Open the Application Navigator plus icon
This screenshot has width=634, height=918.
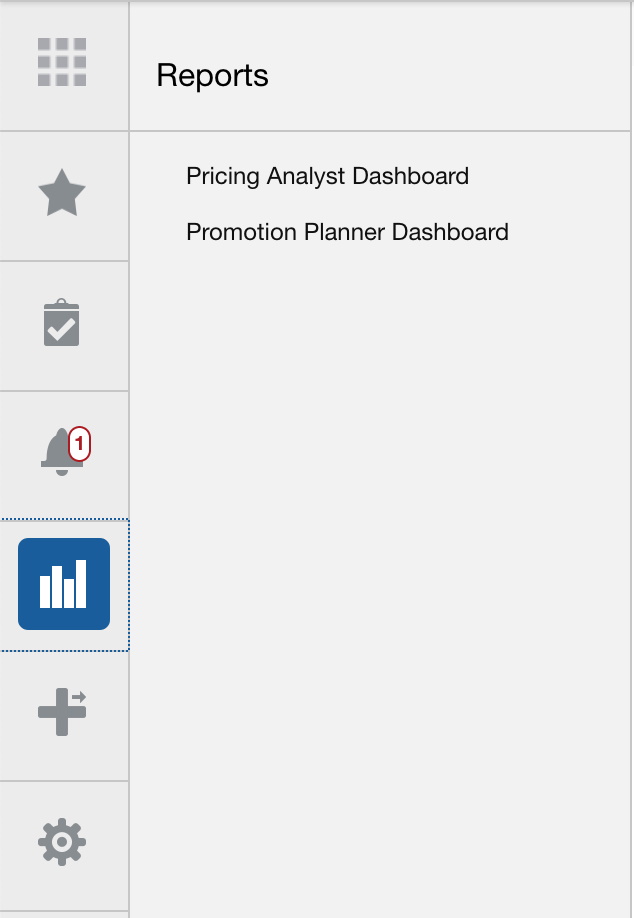(x=64, y=712)
